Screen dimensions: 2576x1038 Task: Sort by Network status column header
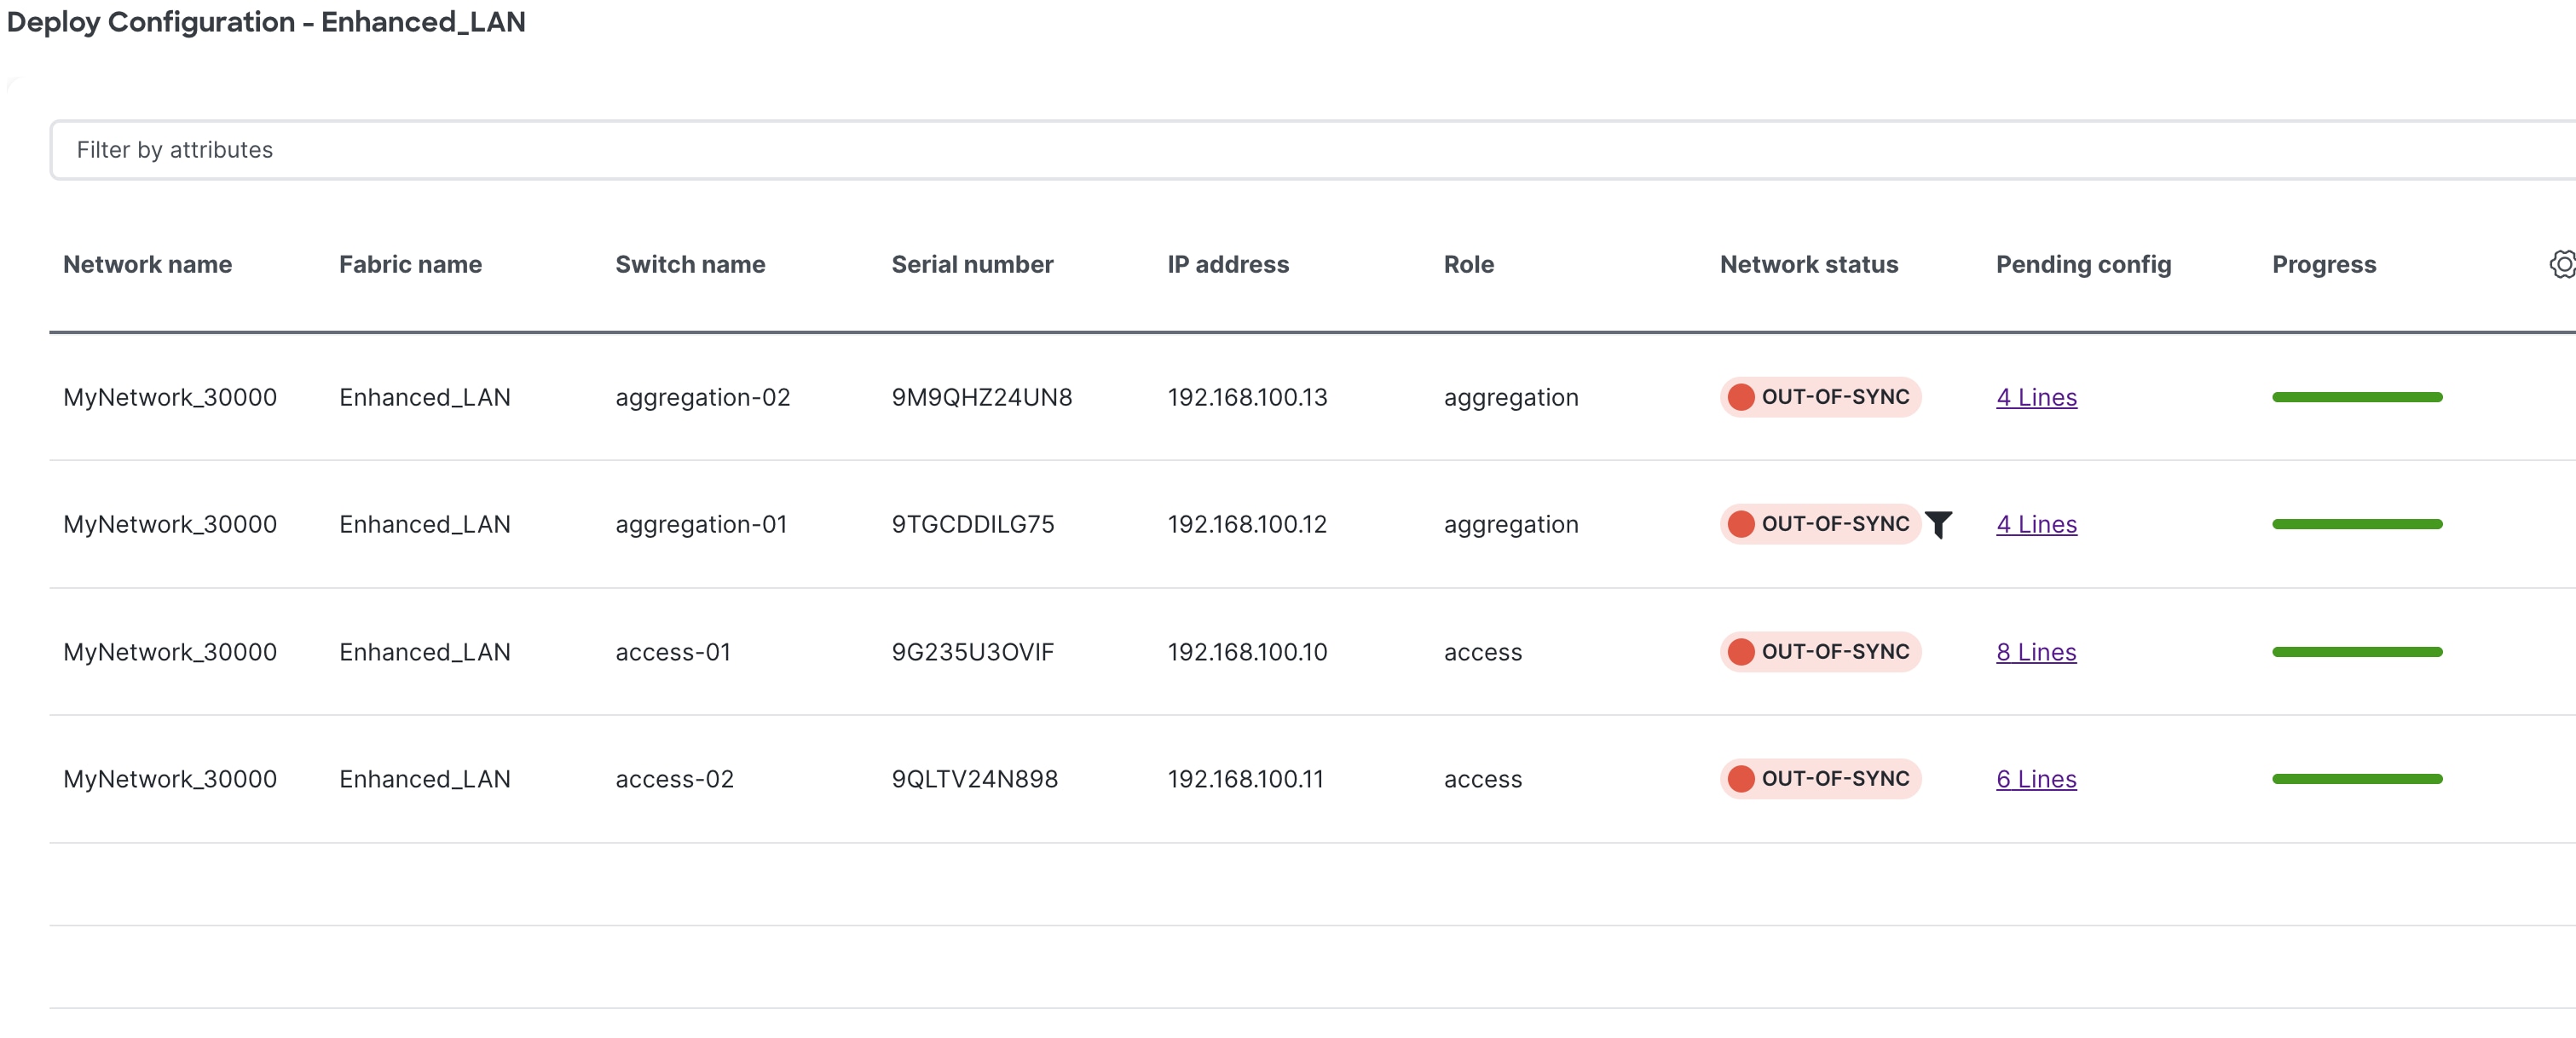[1808, 264]
